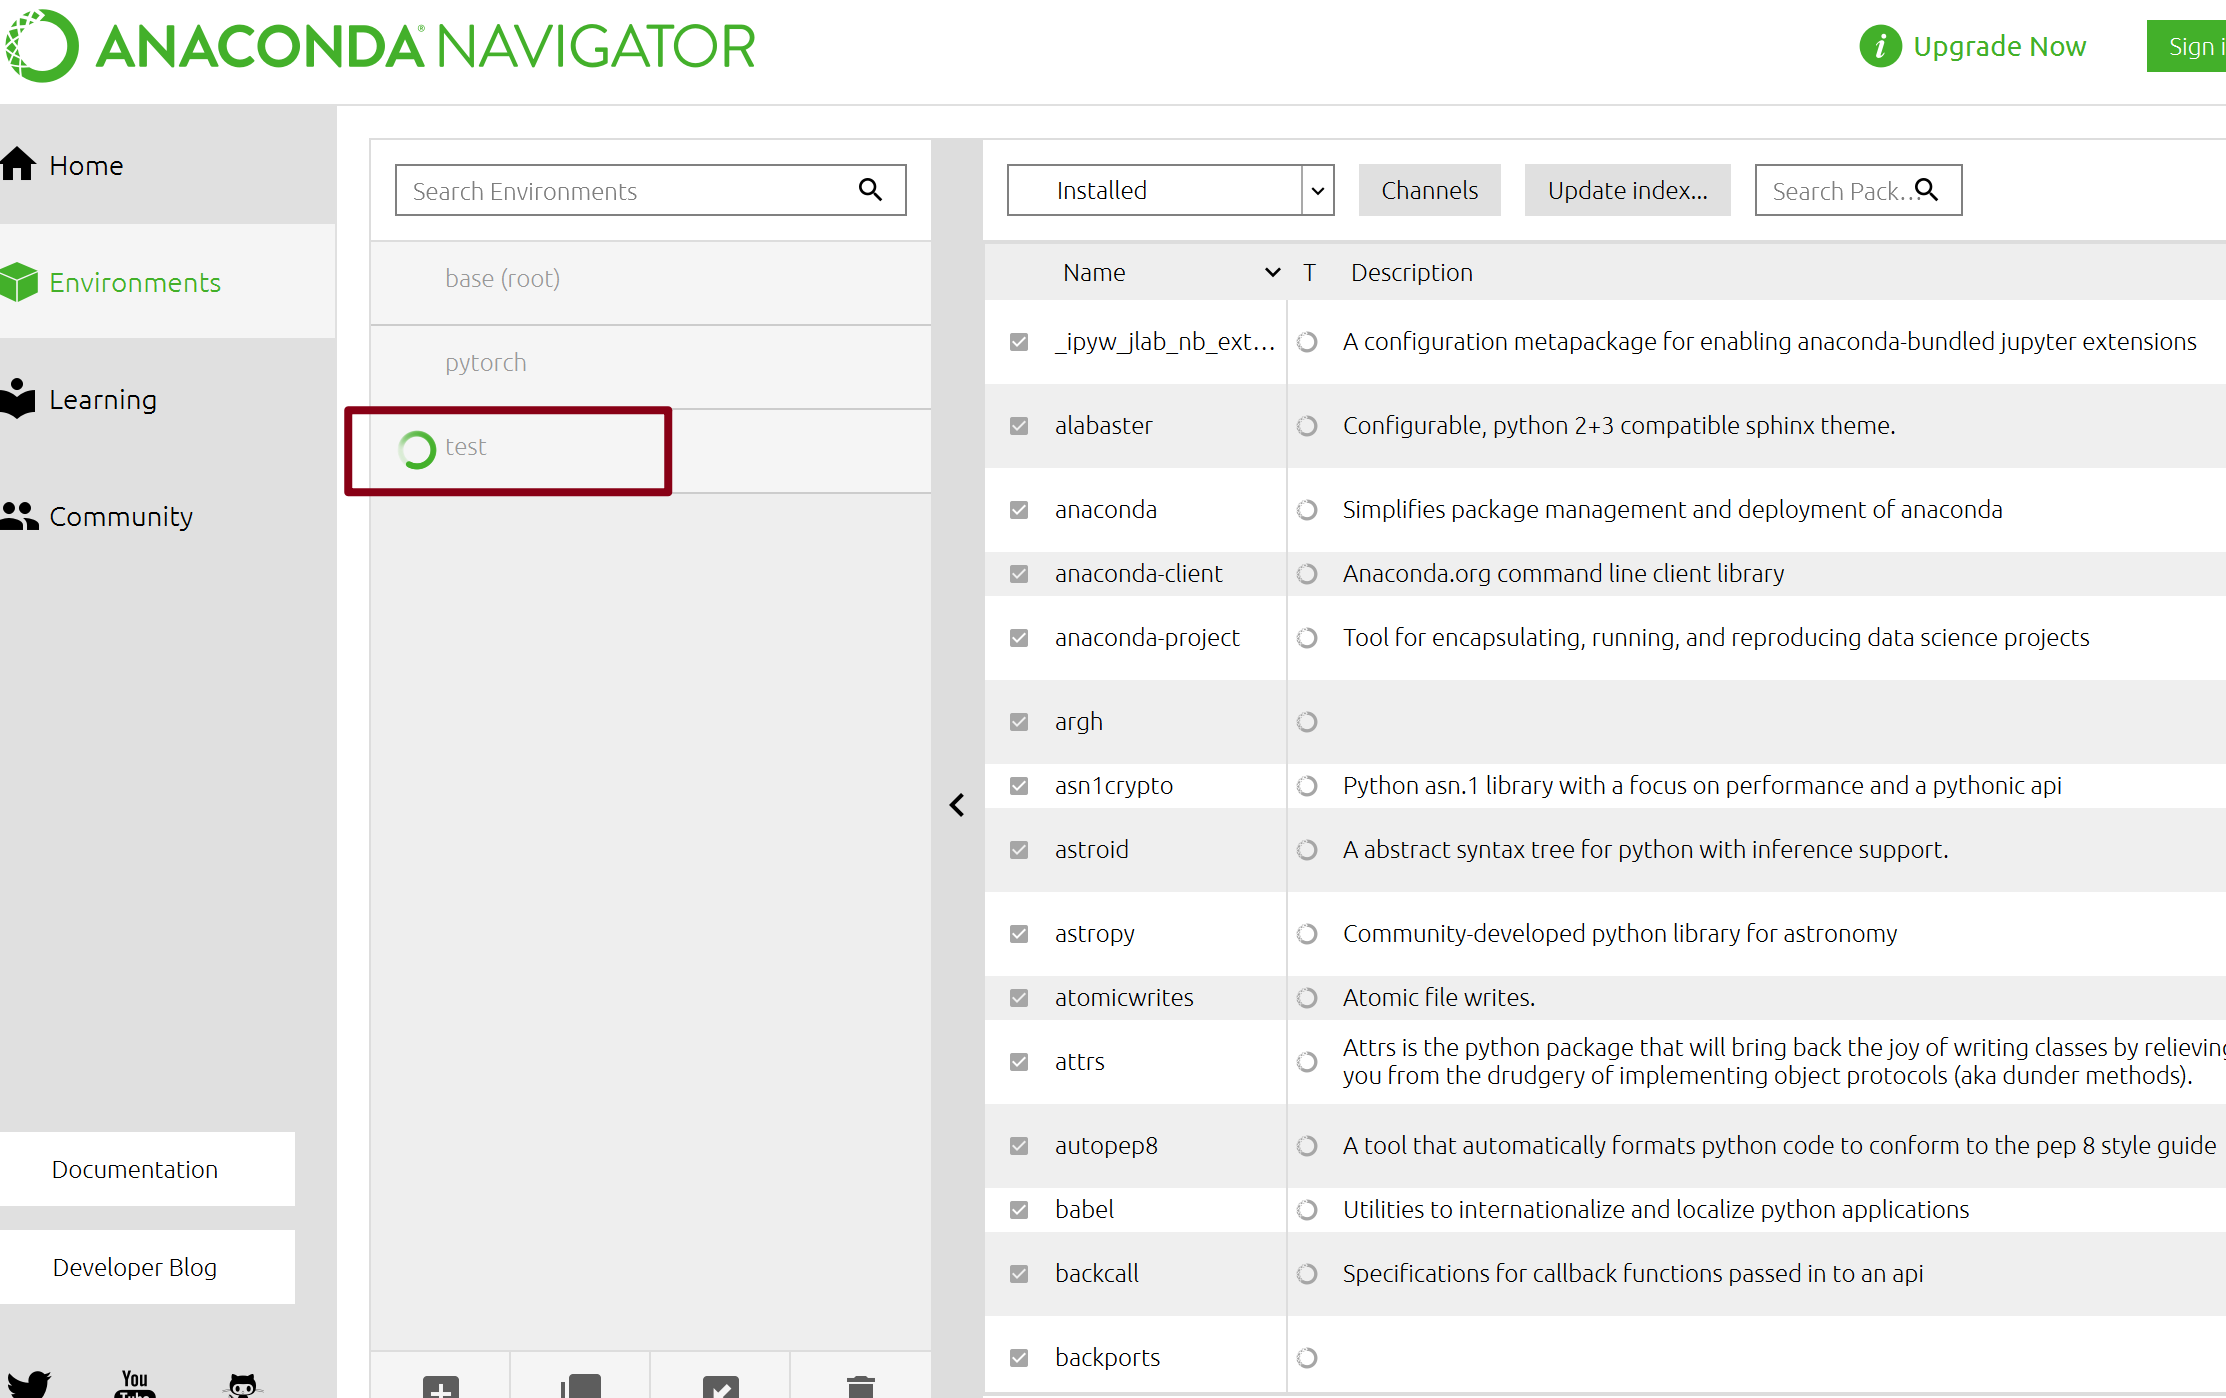This screenshot has height=1398, width=2226.
Task: Open the Twitter bird icon link
Action: (x=29, y=1384)
